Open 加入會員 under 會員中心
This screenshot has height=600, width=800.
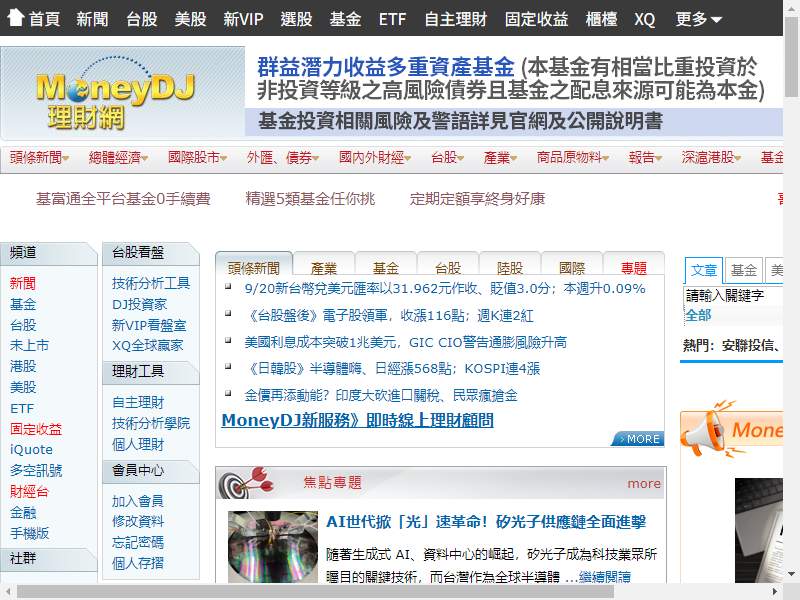pos(138,501)
